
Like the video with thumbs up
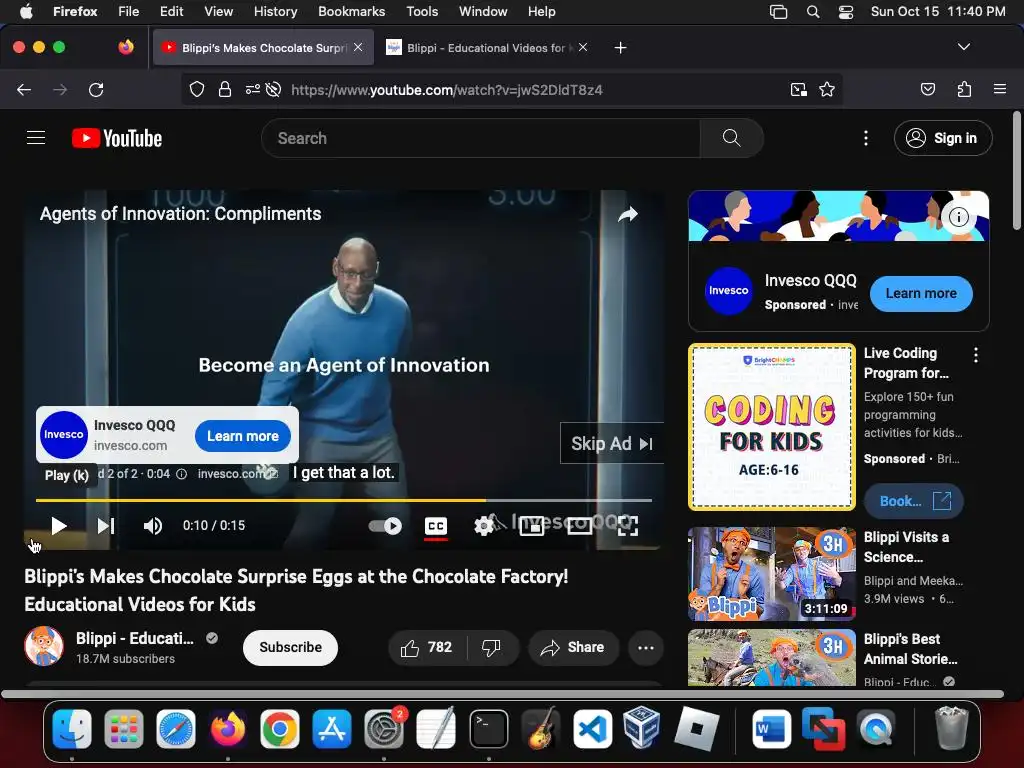pos(427,647)
